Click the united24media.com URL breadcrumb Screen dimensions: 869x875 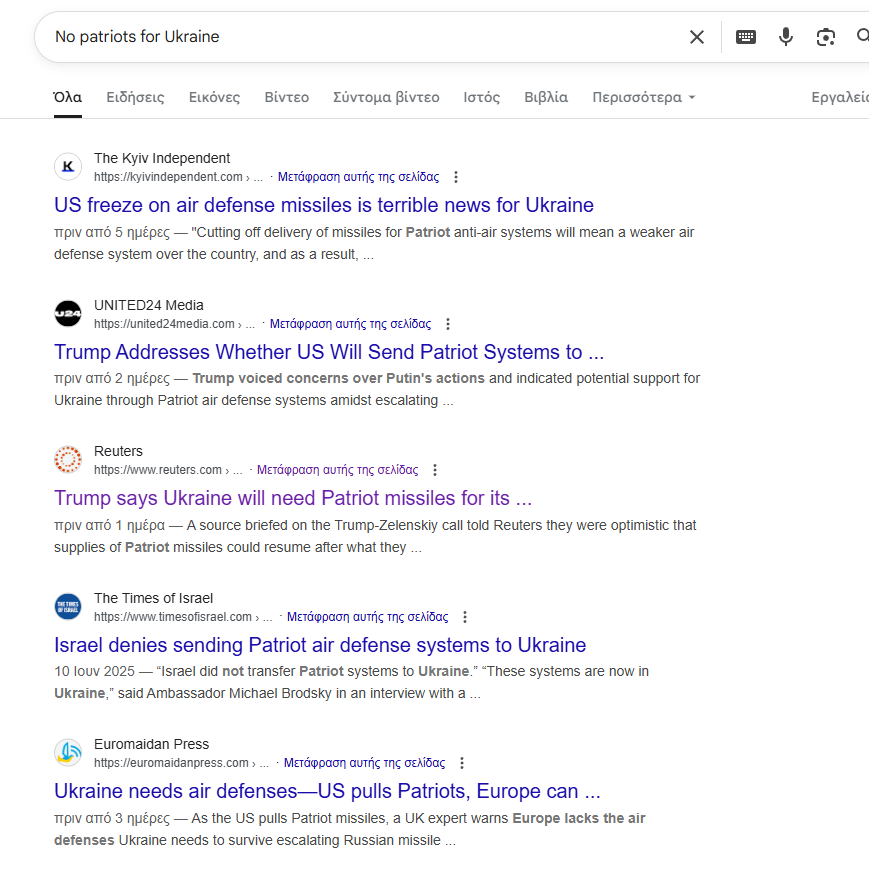pos(174,324)
